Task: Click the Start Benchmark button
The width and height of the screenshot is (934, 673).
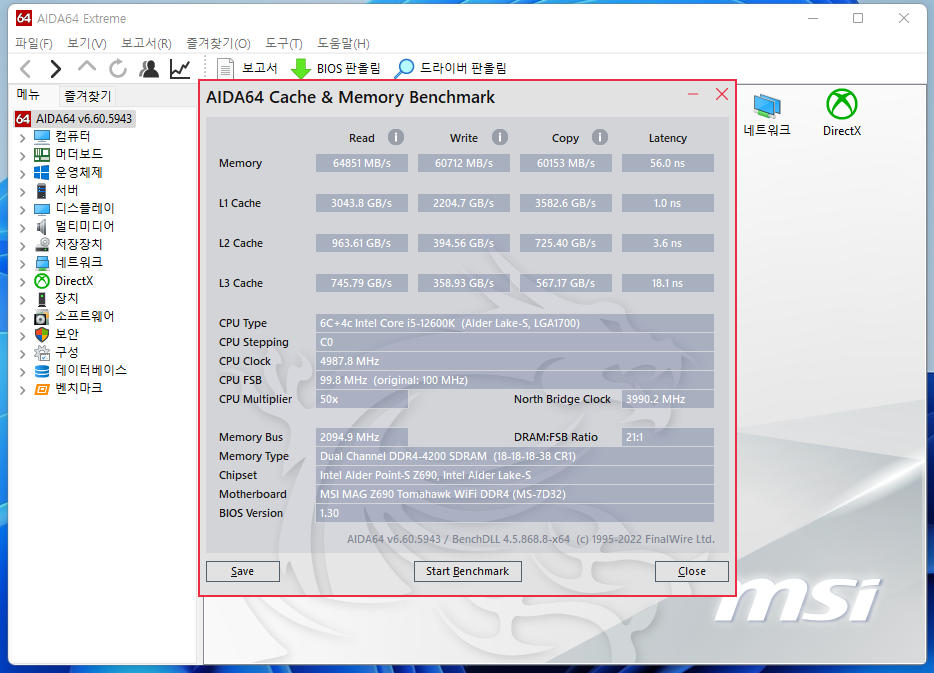Action: (x=468, y=571)
